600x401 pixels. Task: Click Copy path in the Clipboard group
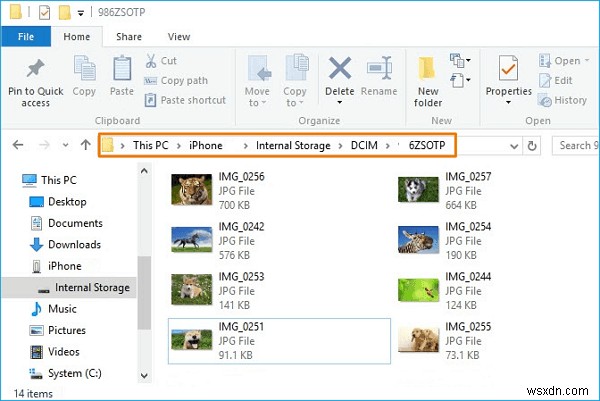[152, 80]
